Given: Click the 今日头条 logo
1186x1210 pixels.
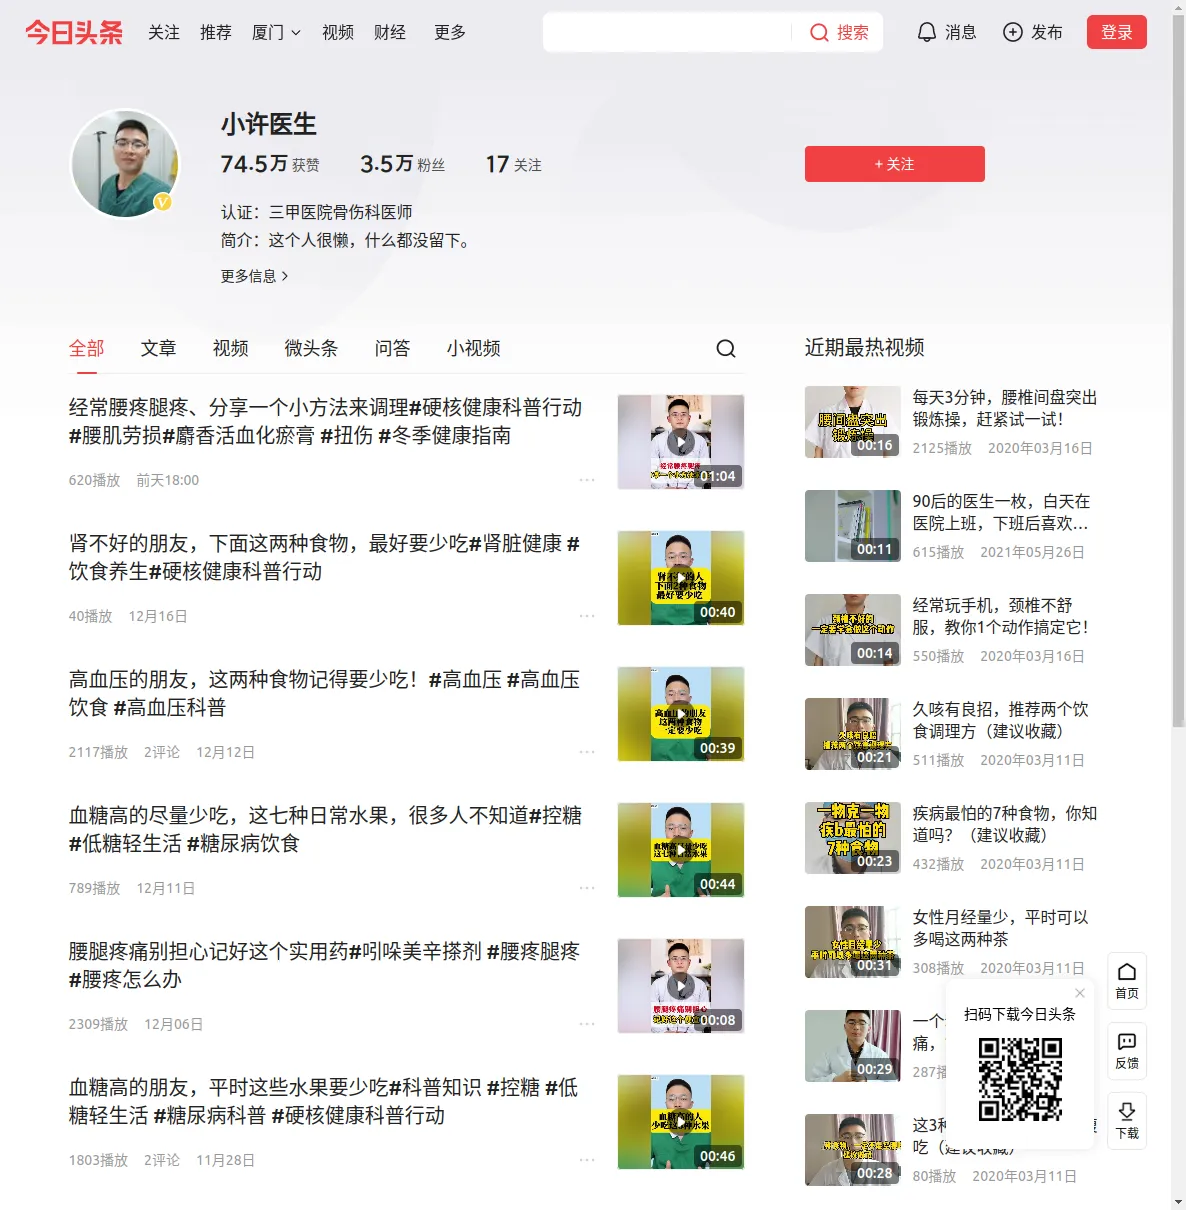Looking at the screenshot, I should point(74,32).
